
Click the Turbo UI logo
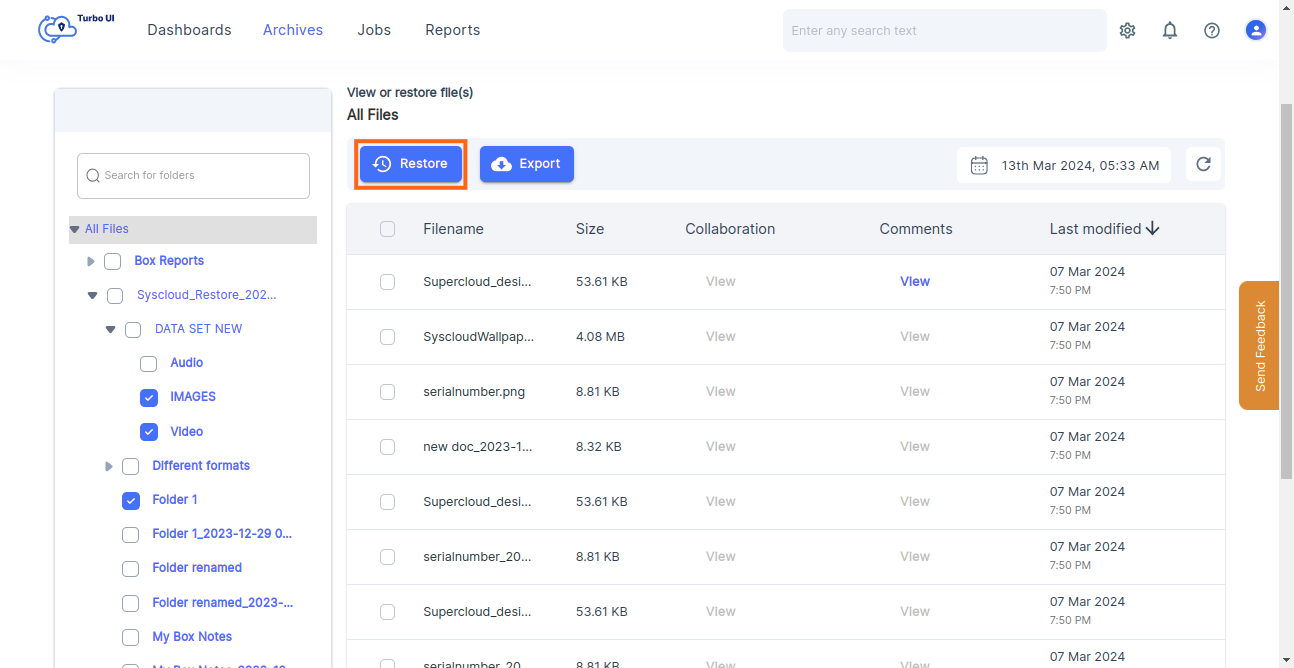click(x=76, y=28)
